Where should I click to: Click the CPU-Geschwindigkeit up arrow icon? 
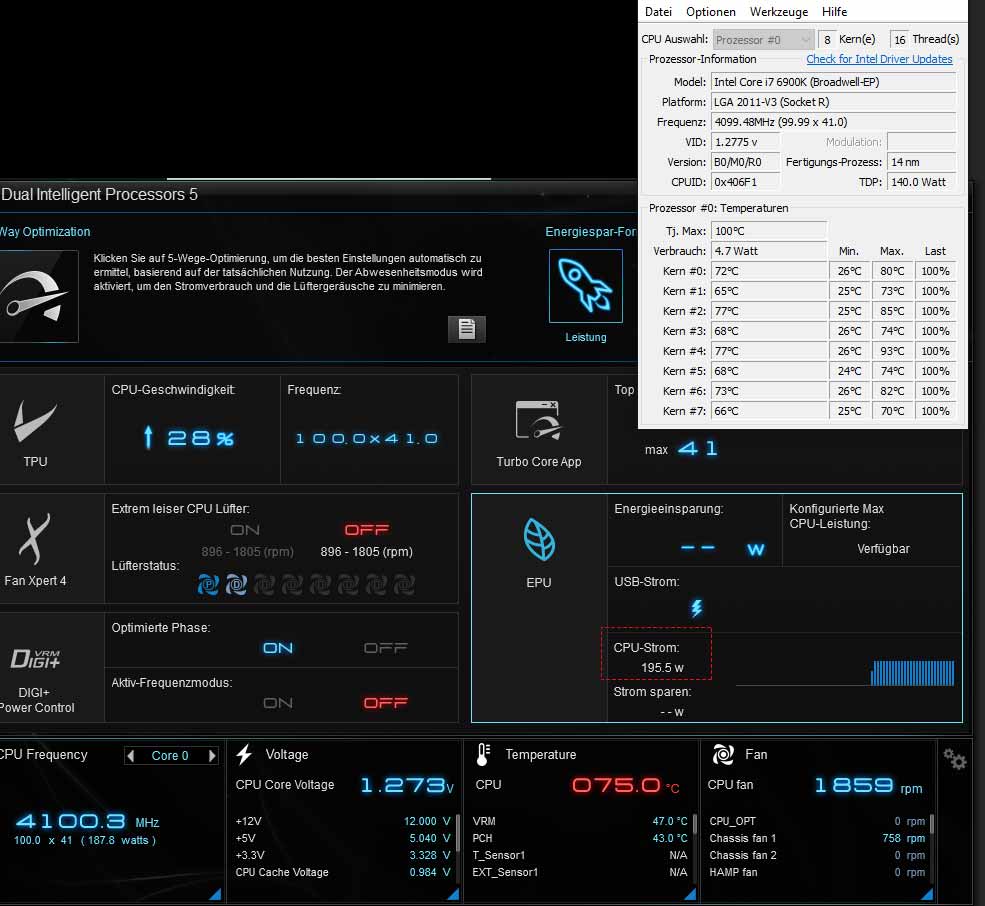[x=148, y=437]
